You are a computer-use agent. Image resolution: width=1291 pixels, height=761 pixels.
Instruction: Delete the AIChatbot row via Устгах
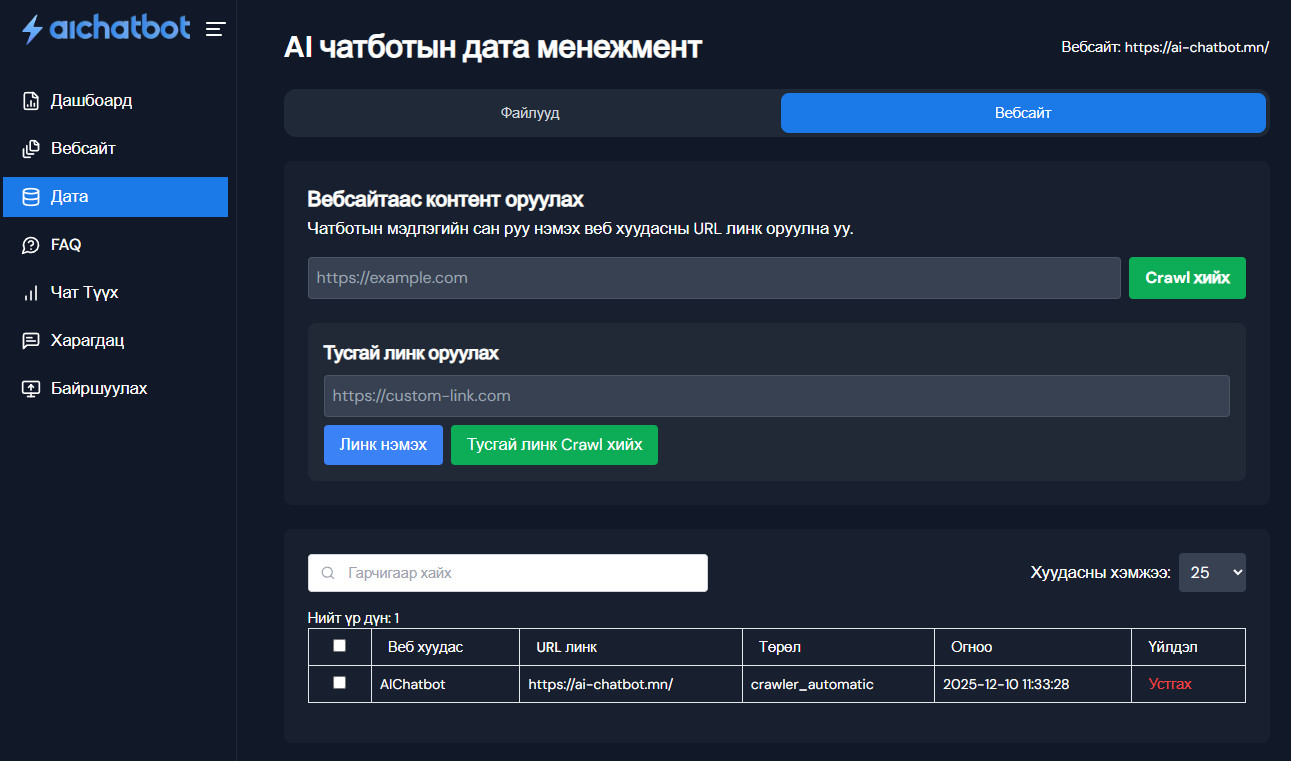click(x=1170, y=684)
